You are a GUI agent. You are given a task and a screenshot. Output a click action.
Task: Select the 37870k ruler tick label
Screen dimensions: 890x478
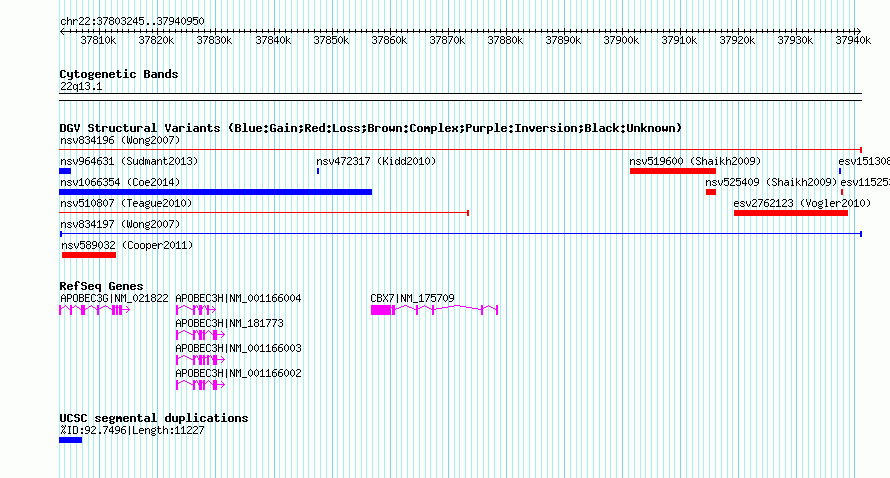point(447,40)
